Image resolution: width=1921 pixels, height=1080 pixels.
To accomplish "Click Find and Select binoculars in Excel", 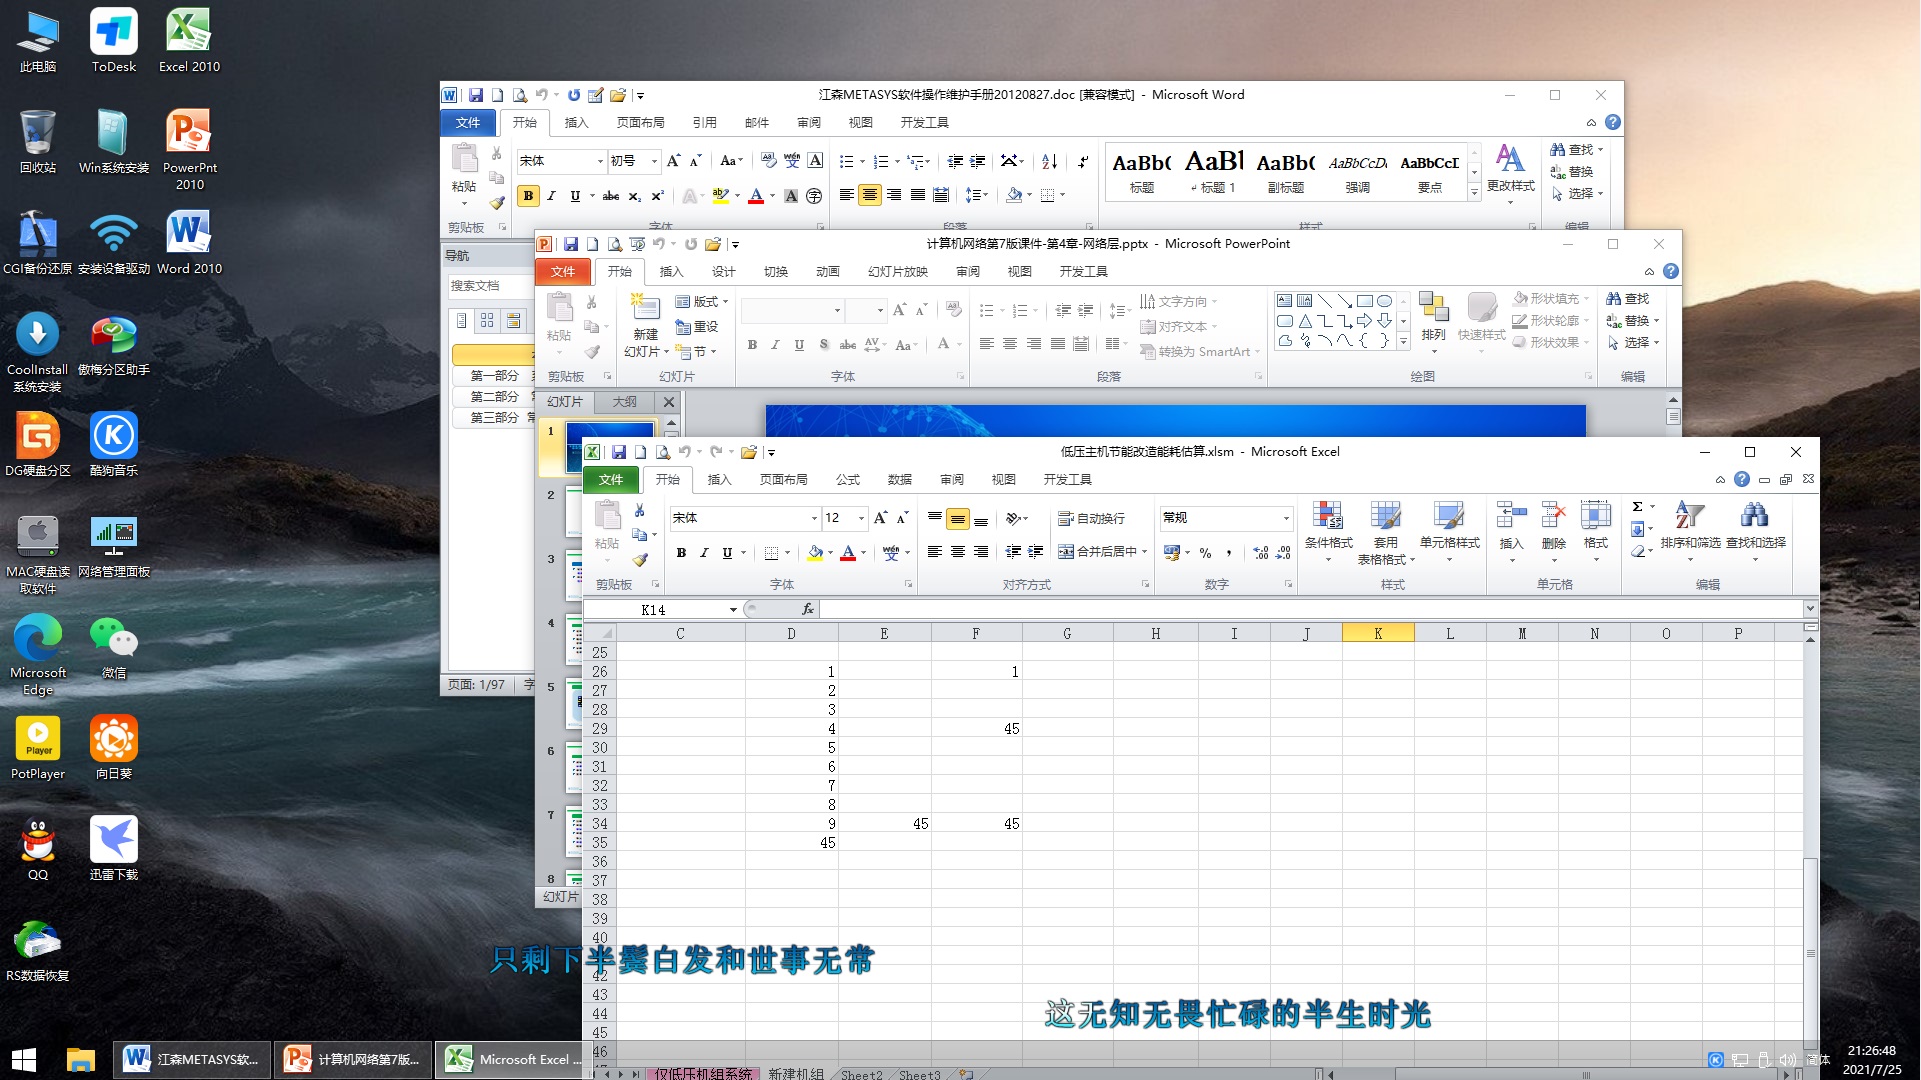I will click(x=1755, y=531).
